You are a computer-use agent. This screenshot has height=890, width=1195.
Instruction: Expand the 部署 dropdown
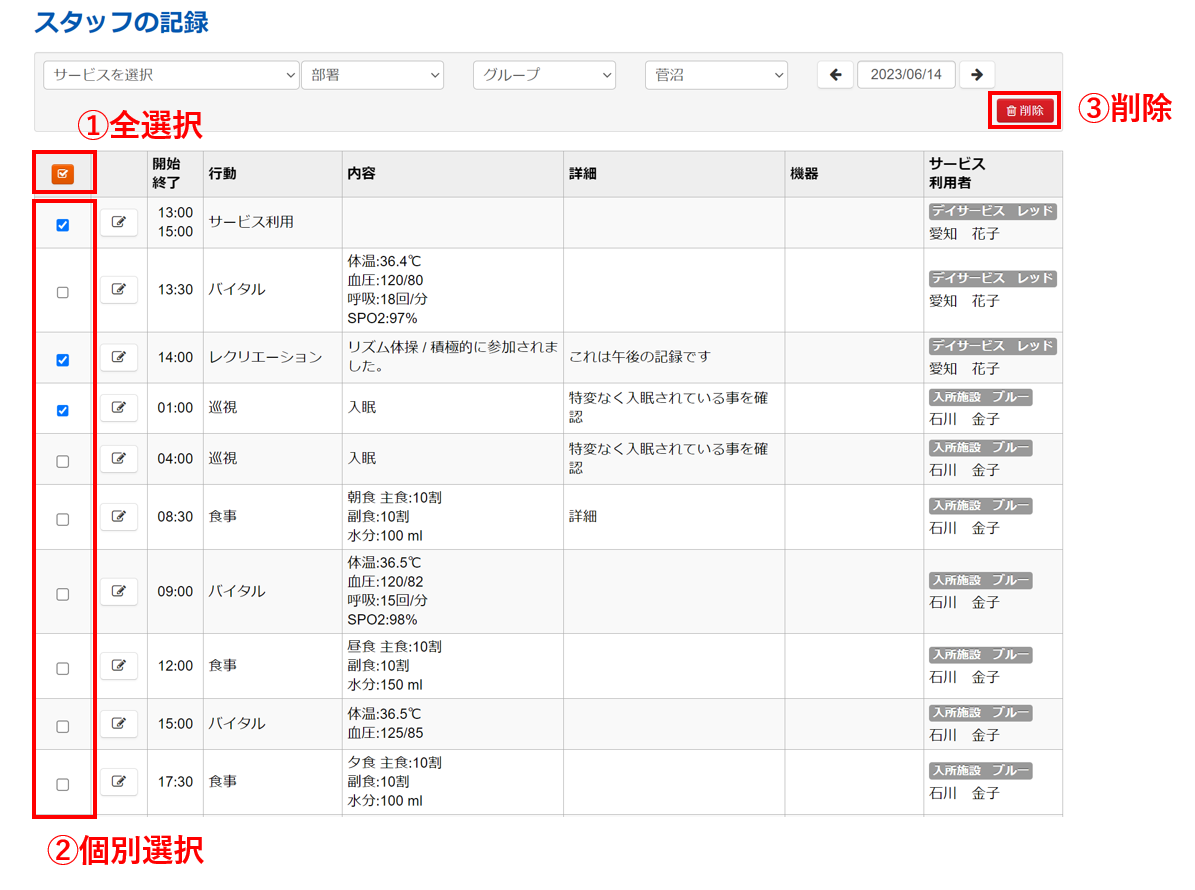(x=372, y=75)
